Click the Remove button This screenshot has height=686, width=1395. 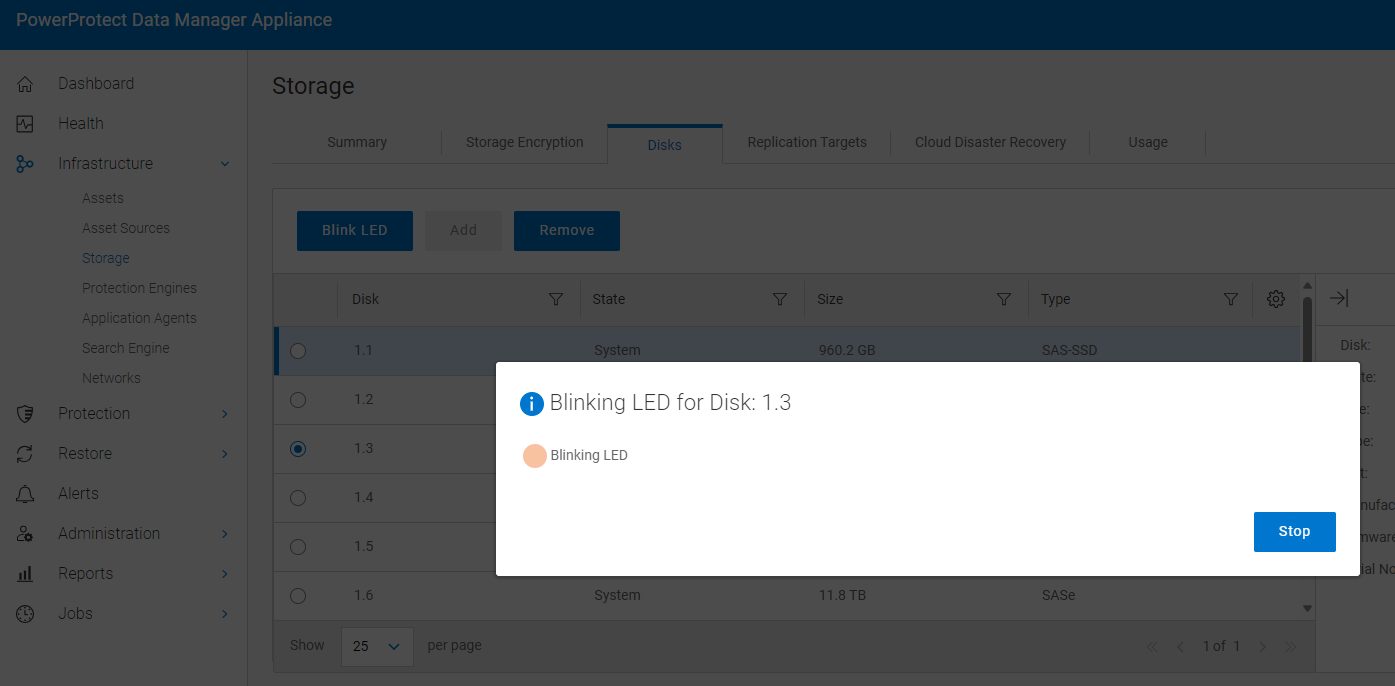click(x=566, y=230)
